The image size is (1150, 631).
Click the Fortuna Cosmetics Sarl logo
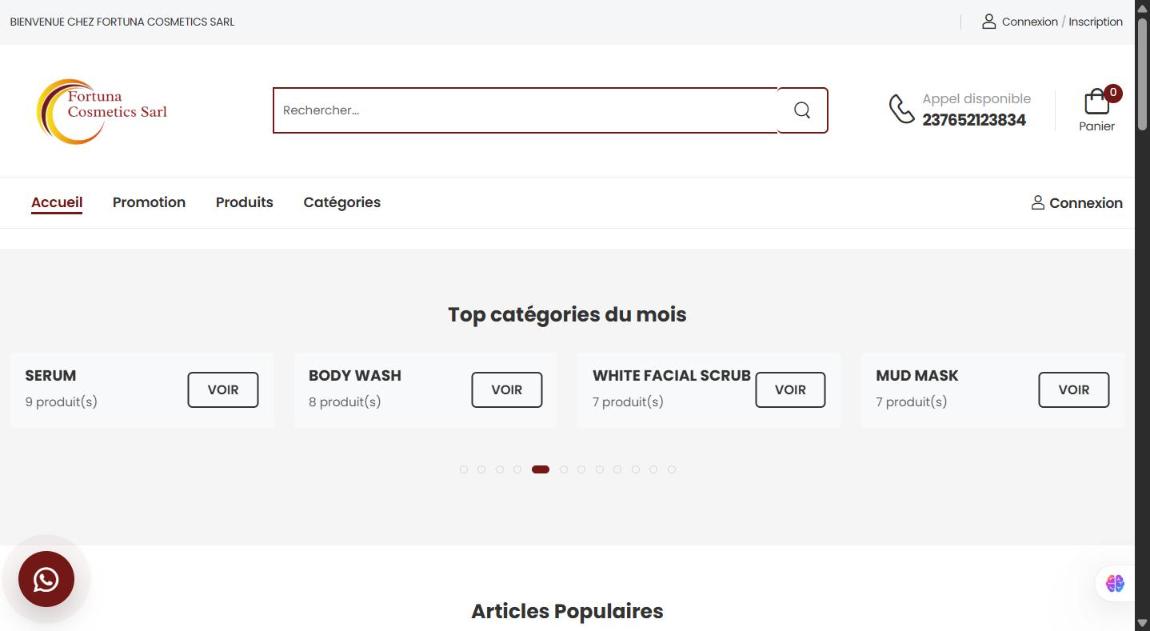pos(102,111)
